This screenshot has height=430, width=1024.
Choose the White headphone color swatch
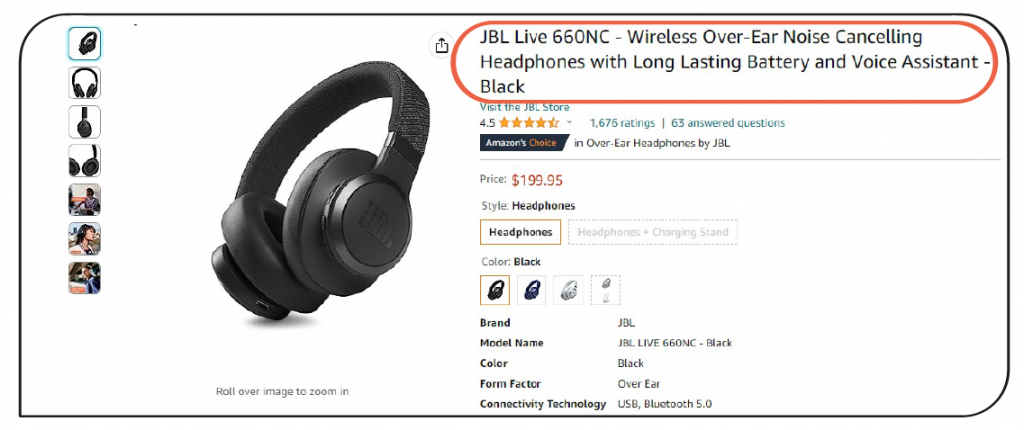[569, 289]
